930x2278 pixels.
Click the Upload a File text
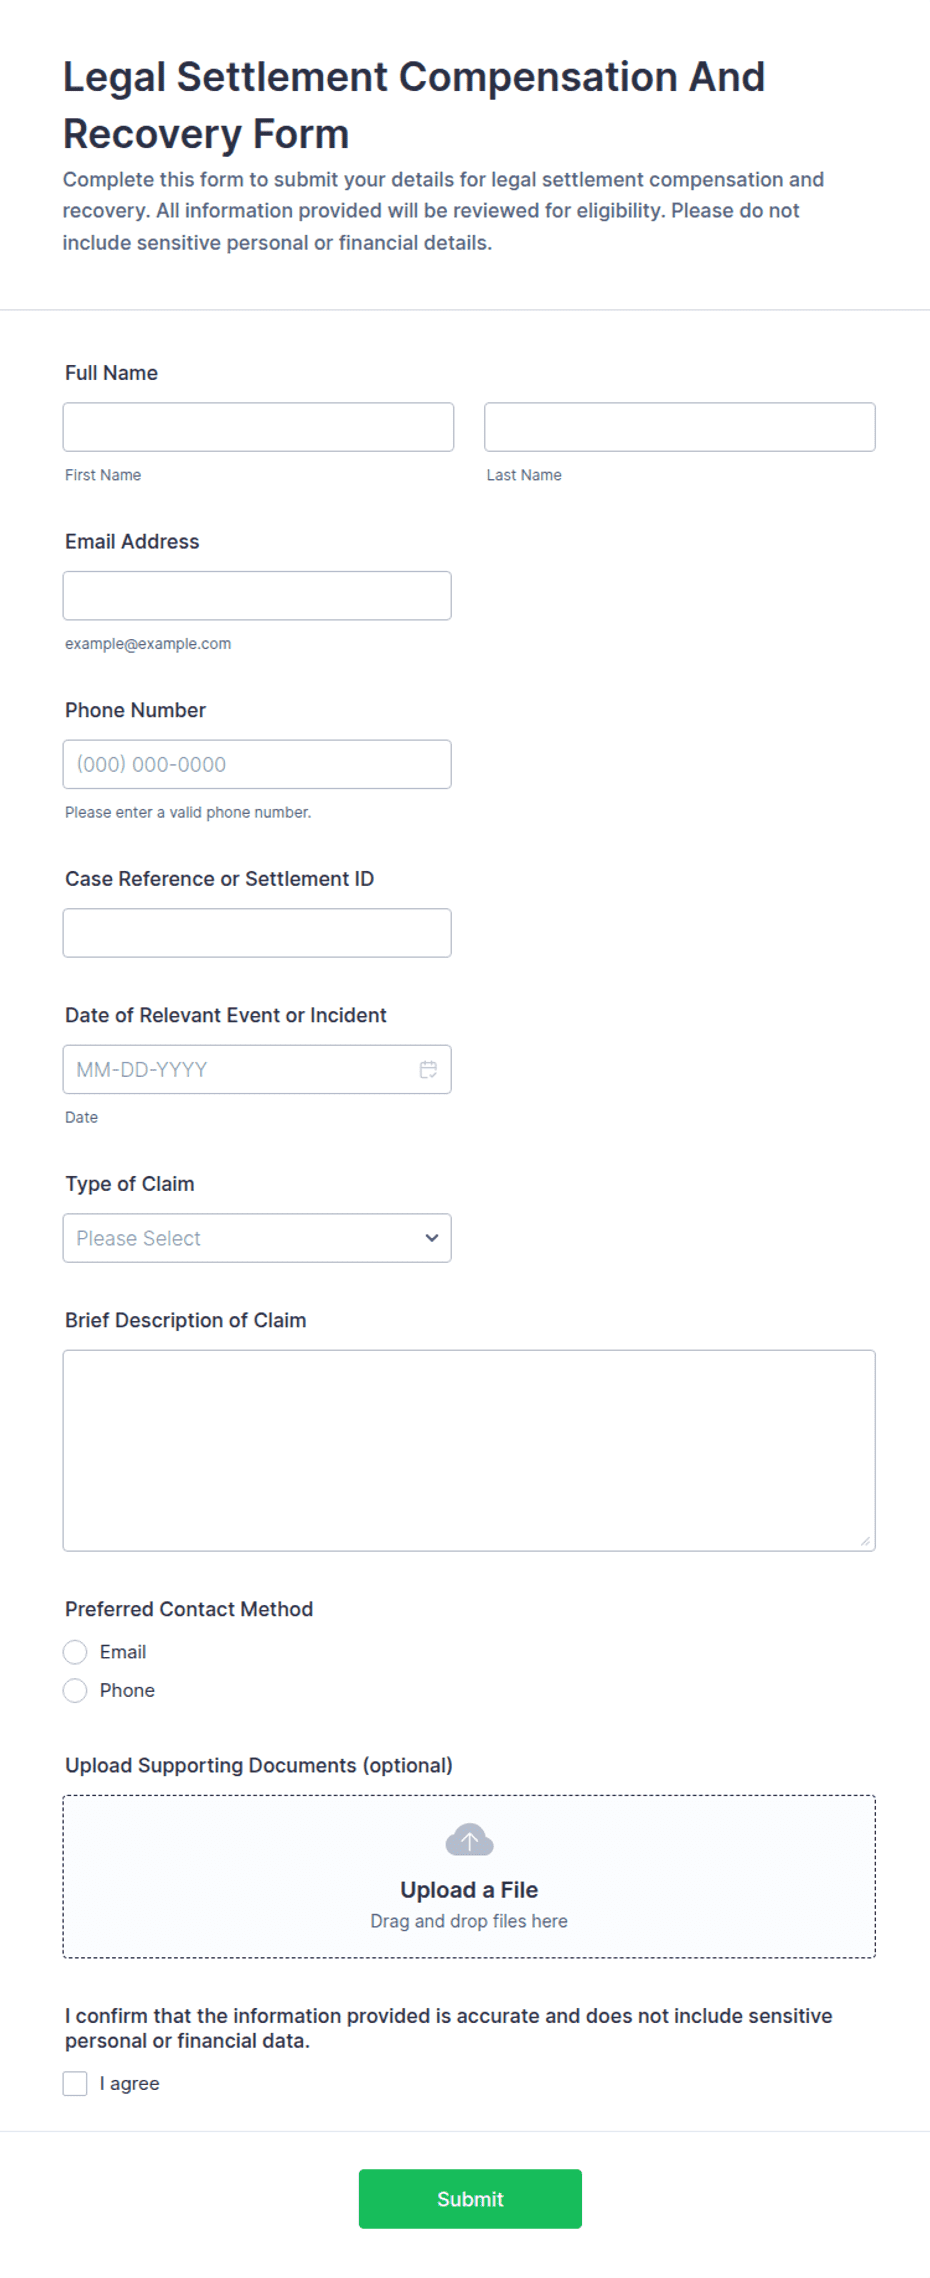coord(469,1889)
